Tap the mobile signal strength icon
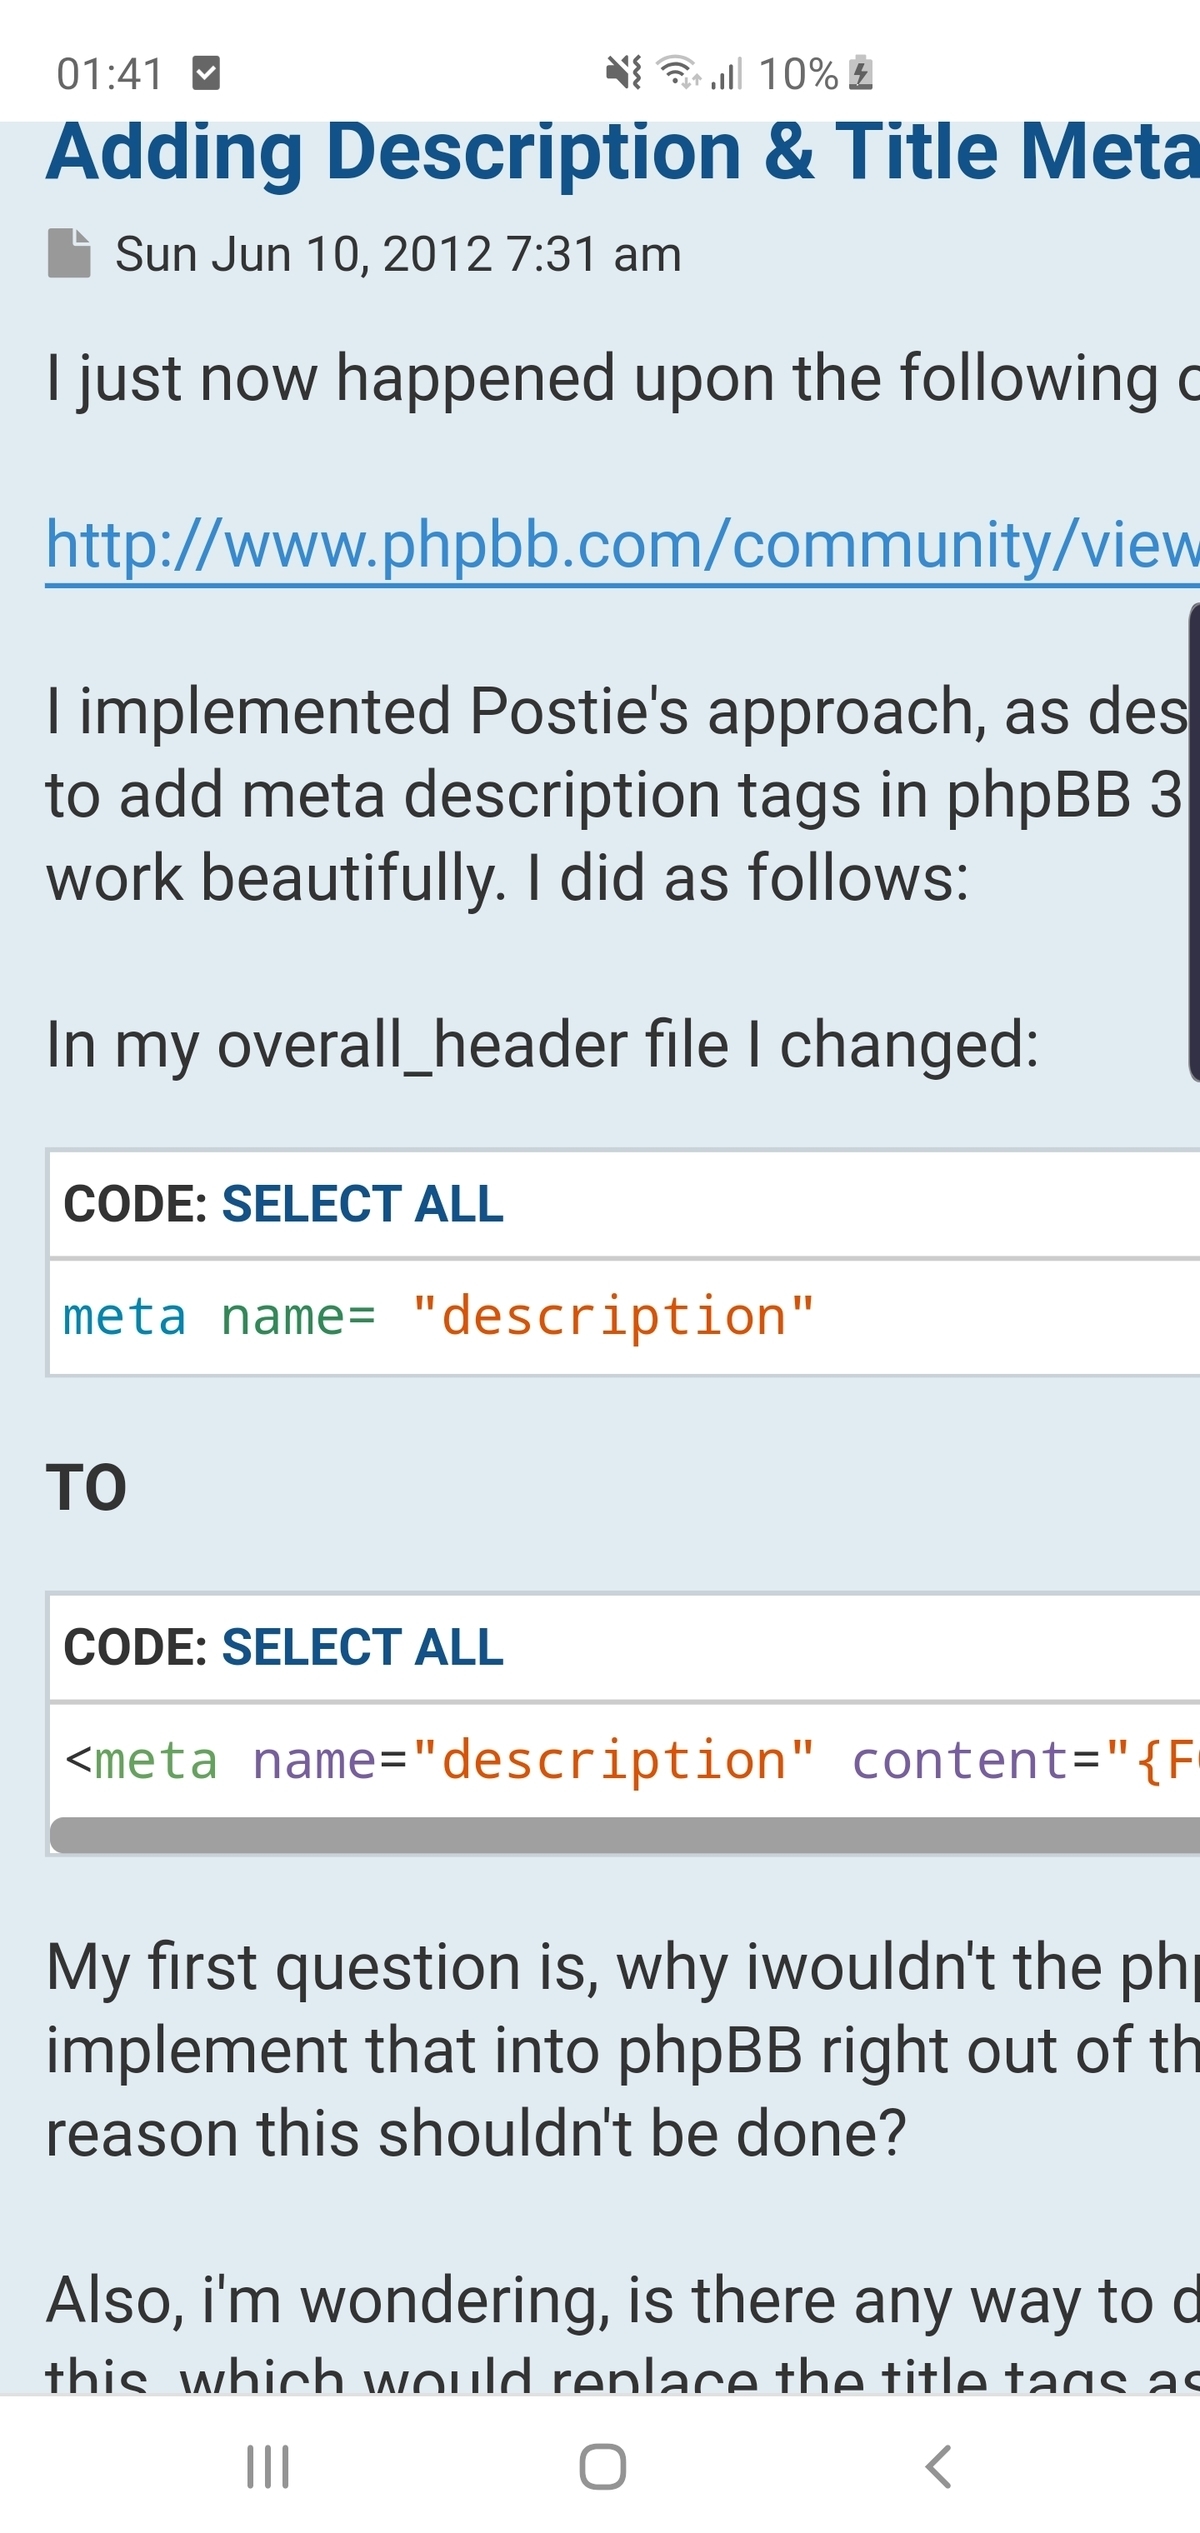Image resolution: width=1200 pixels, height=2533 pixels. pyautogui.click(x=727, y=74)
